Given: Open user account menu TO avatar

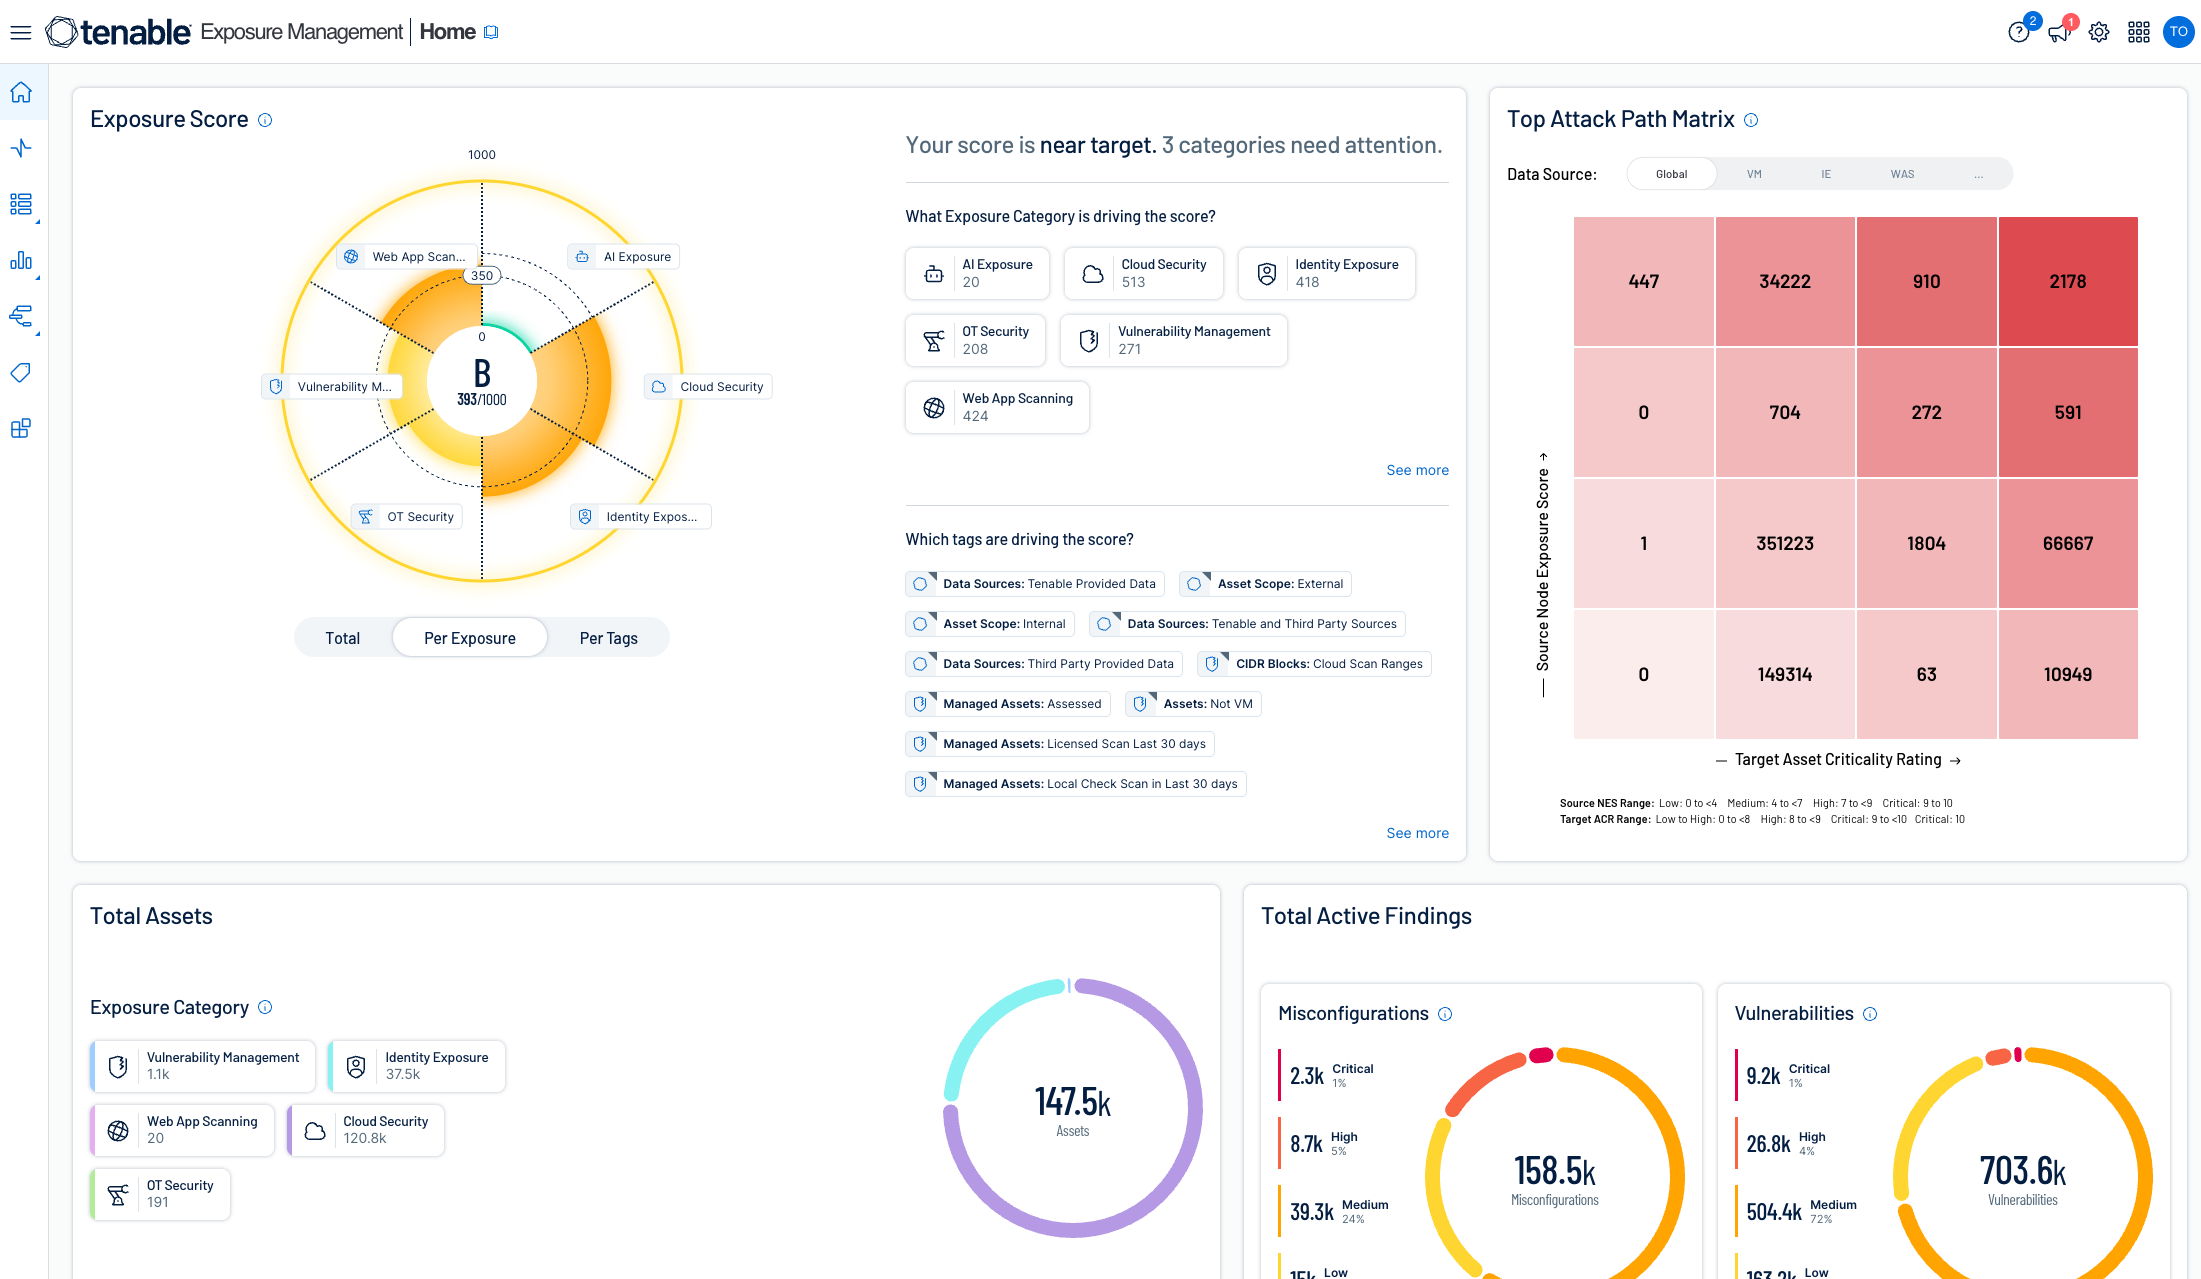Looking at the screenshot, I should point(2178,32).
